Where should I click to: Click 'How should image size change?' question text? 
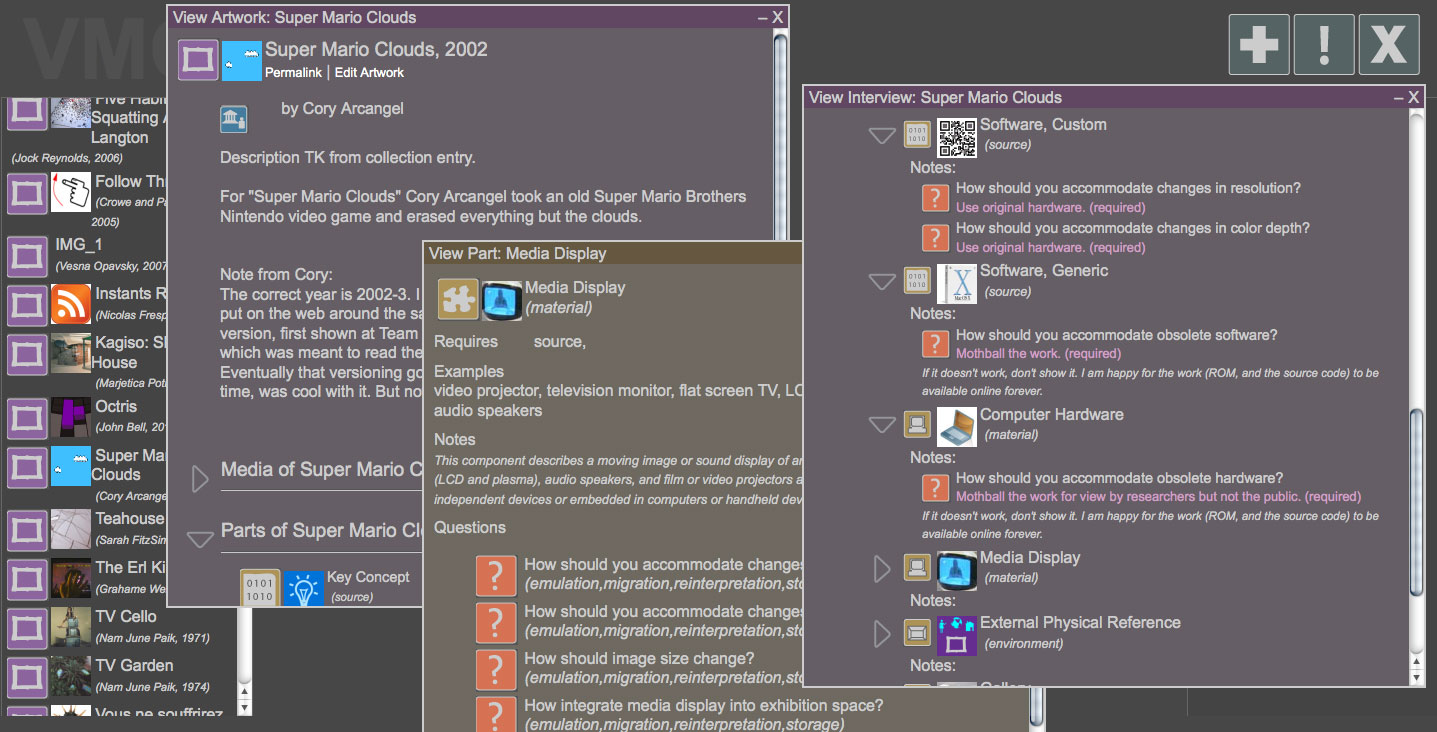point(639,658)
